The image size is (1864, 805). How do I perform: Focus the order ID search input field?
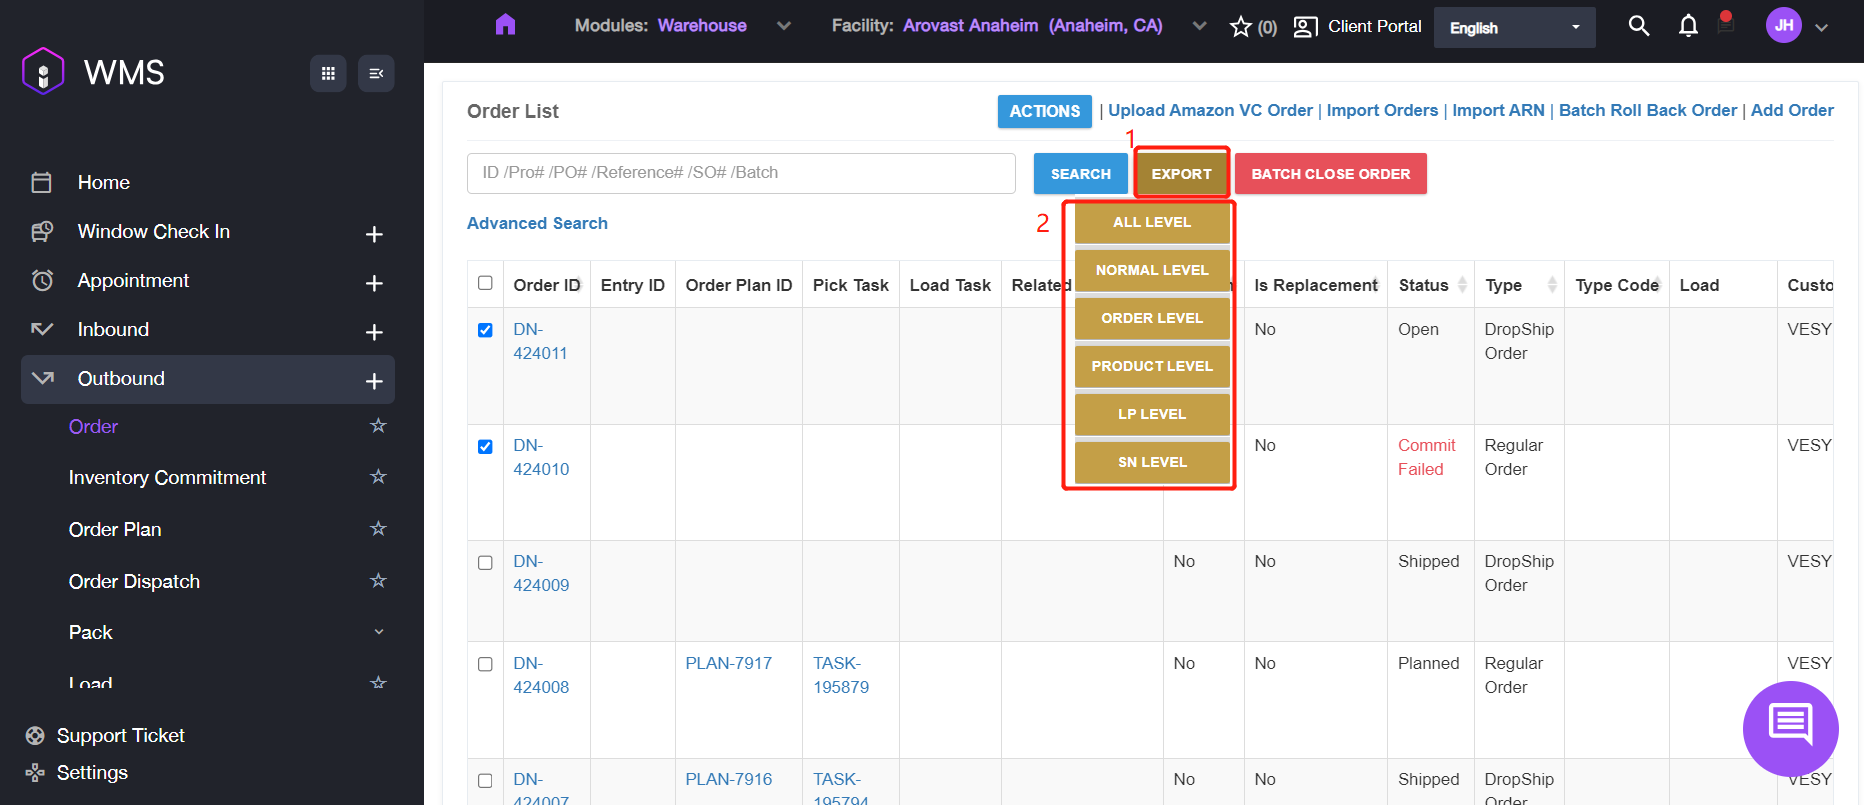(741, 173)
